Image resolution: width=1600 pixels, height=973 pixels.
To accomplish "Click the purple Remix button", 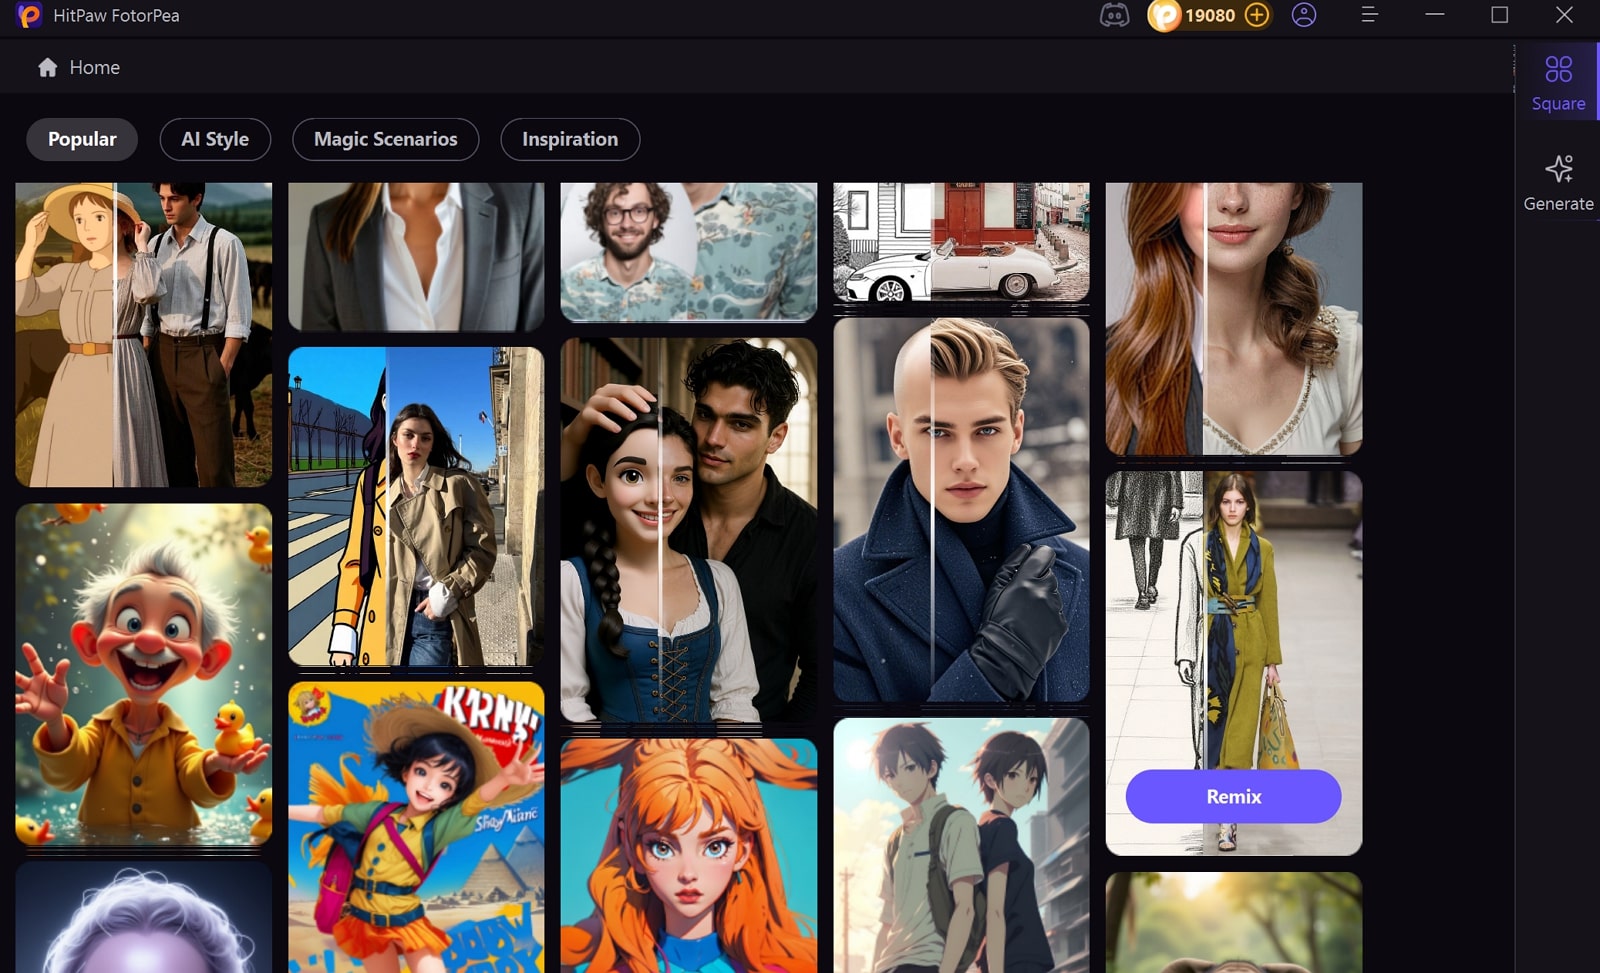I will [1233, 796].
